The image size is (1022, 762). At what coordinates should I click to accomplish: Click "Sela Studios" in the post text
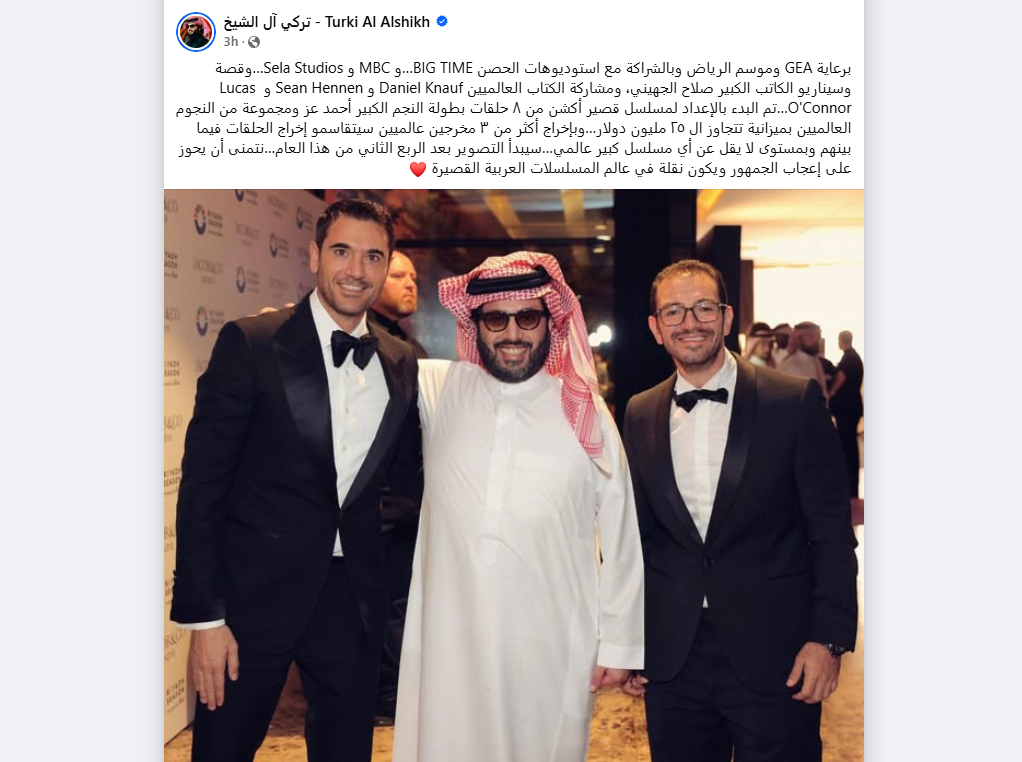point(303,68)
